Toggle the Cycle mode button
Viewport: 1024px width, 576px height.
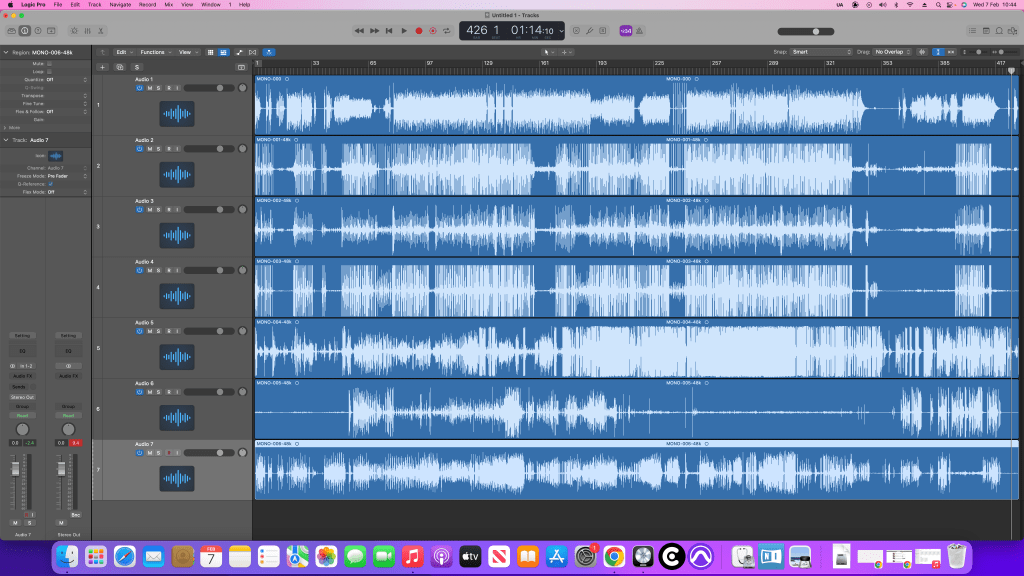click(447, 31)
